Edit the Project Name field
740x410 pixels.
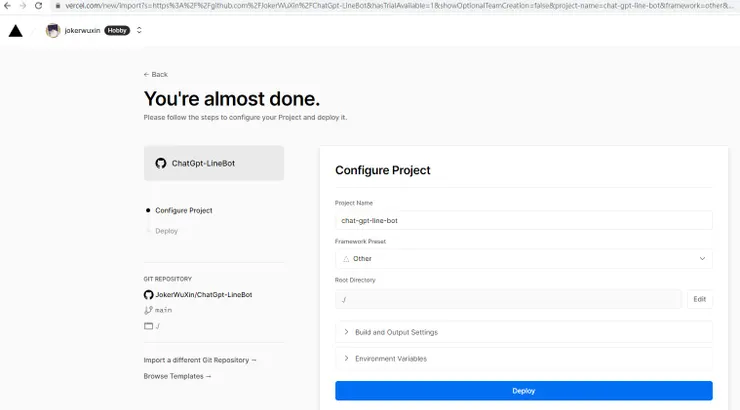coord(523,220)
